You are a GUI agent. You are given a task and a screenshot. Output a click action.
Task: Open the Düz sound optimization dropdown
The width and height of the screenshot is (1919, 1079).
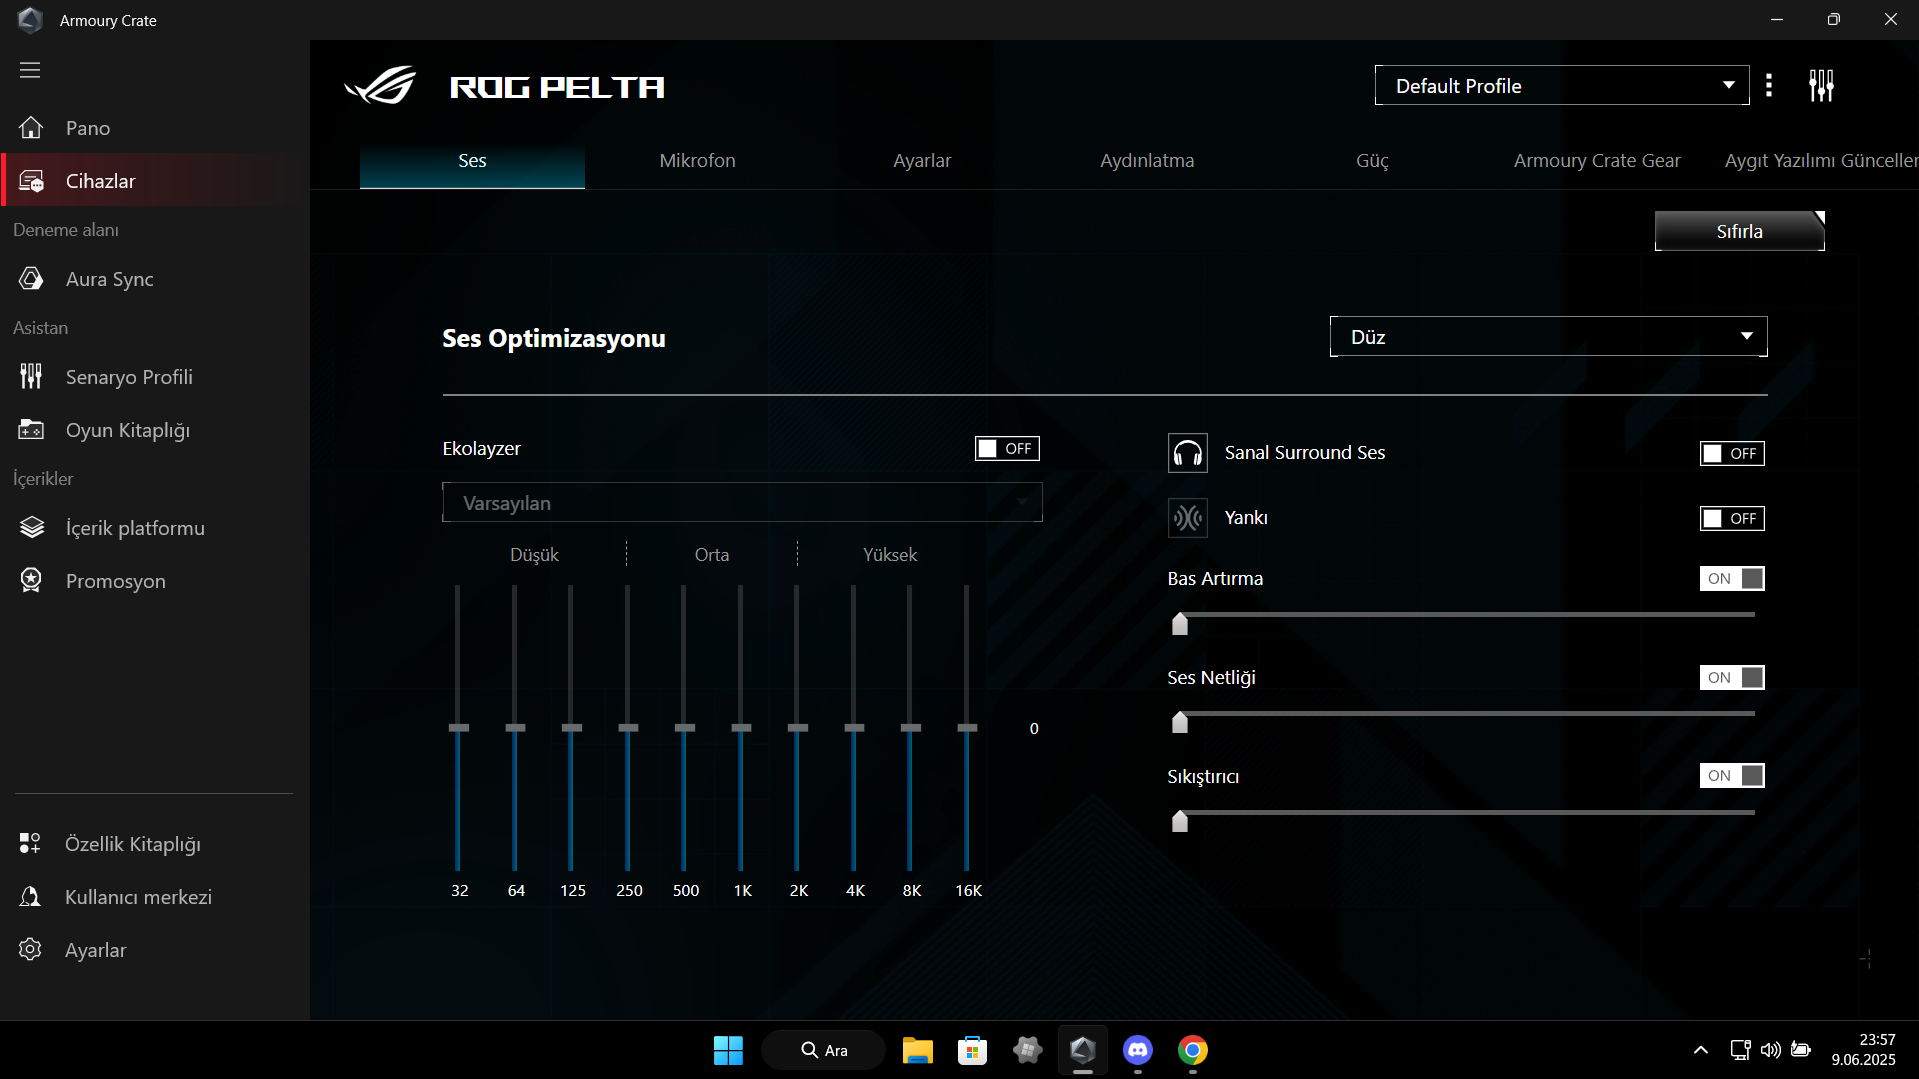pos(1548,337)
